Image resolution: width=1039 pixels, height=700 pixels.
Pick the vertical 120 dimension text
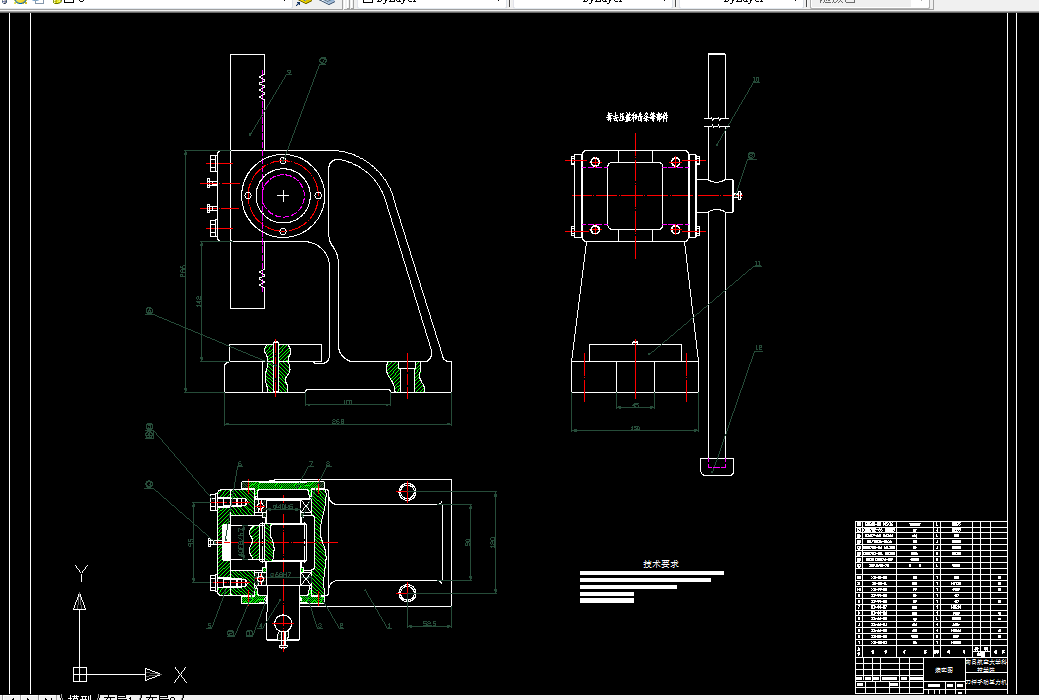(x=492, y=542)
